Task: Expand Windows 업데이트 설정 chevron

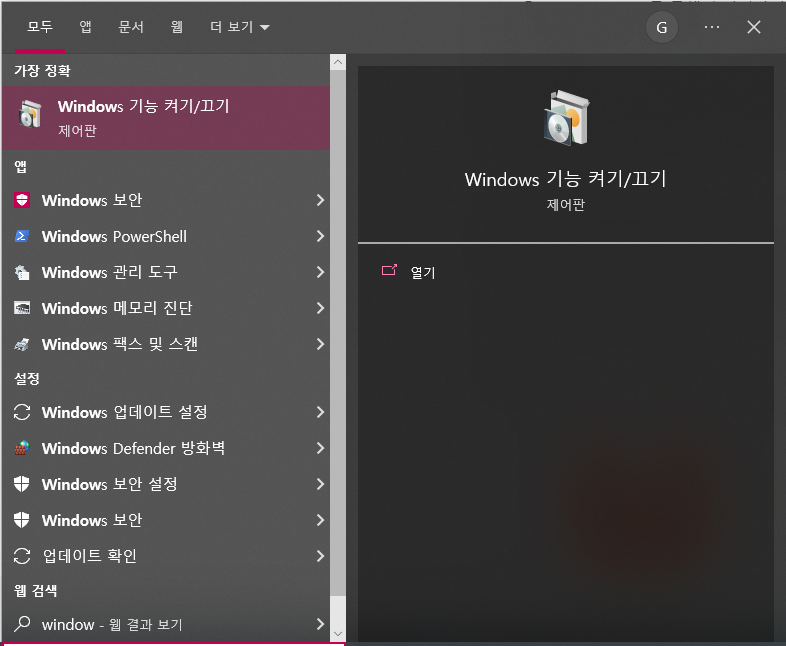Action: [x=320, y=412]
